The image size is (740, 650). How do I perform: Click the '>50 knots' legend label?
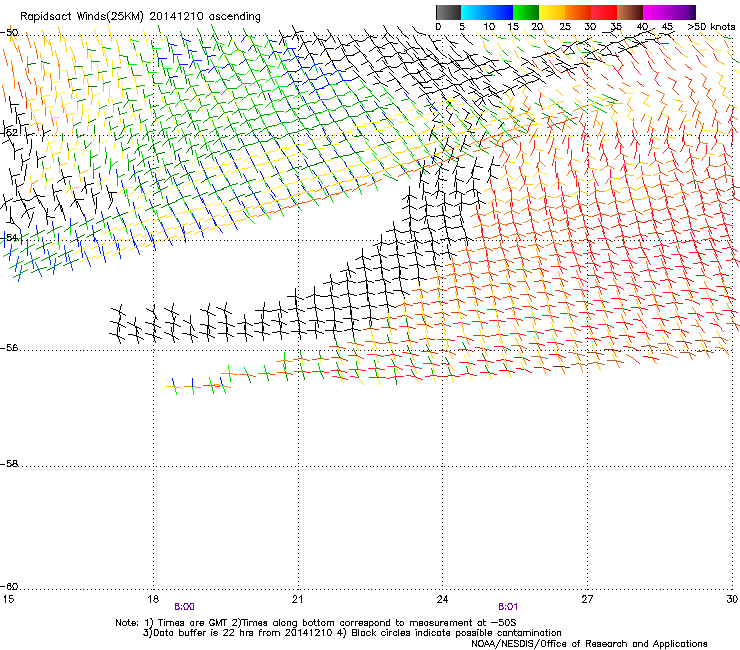click(711, 27)
